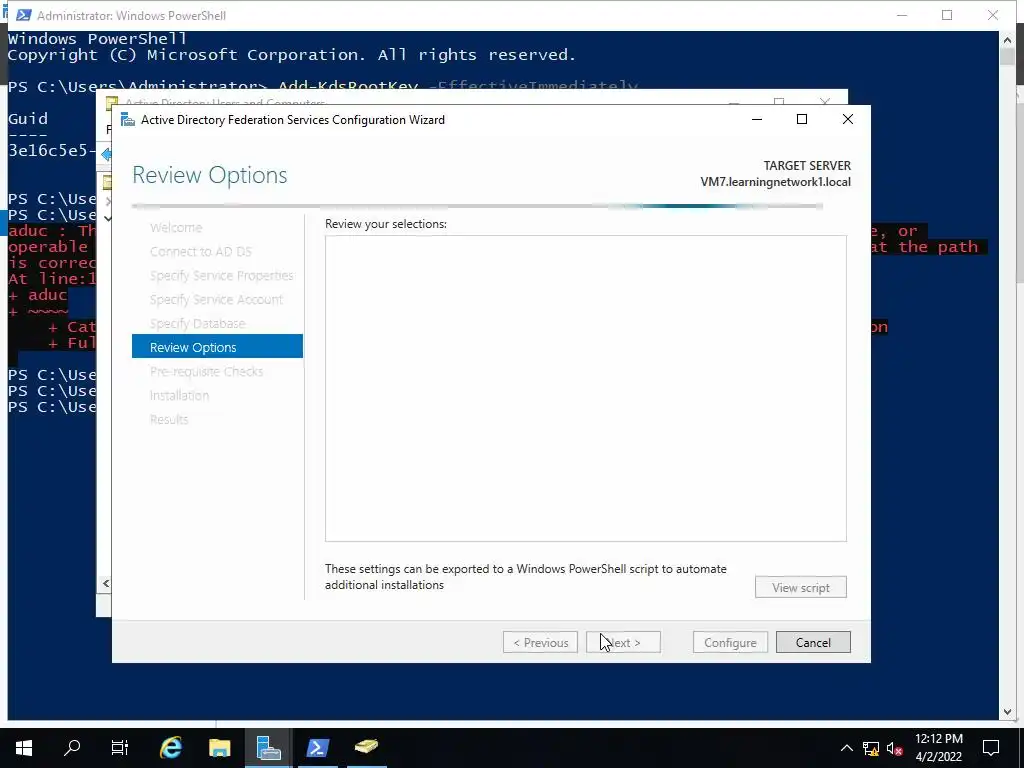The image size is (1024, 768).
Task: Show hidden system tray icons
Action: point(846,748)
